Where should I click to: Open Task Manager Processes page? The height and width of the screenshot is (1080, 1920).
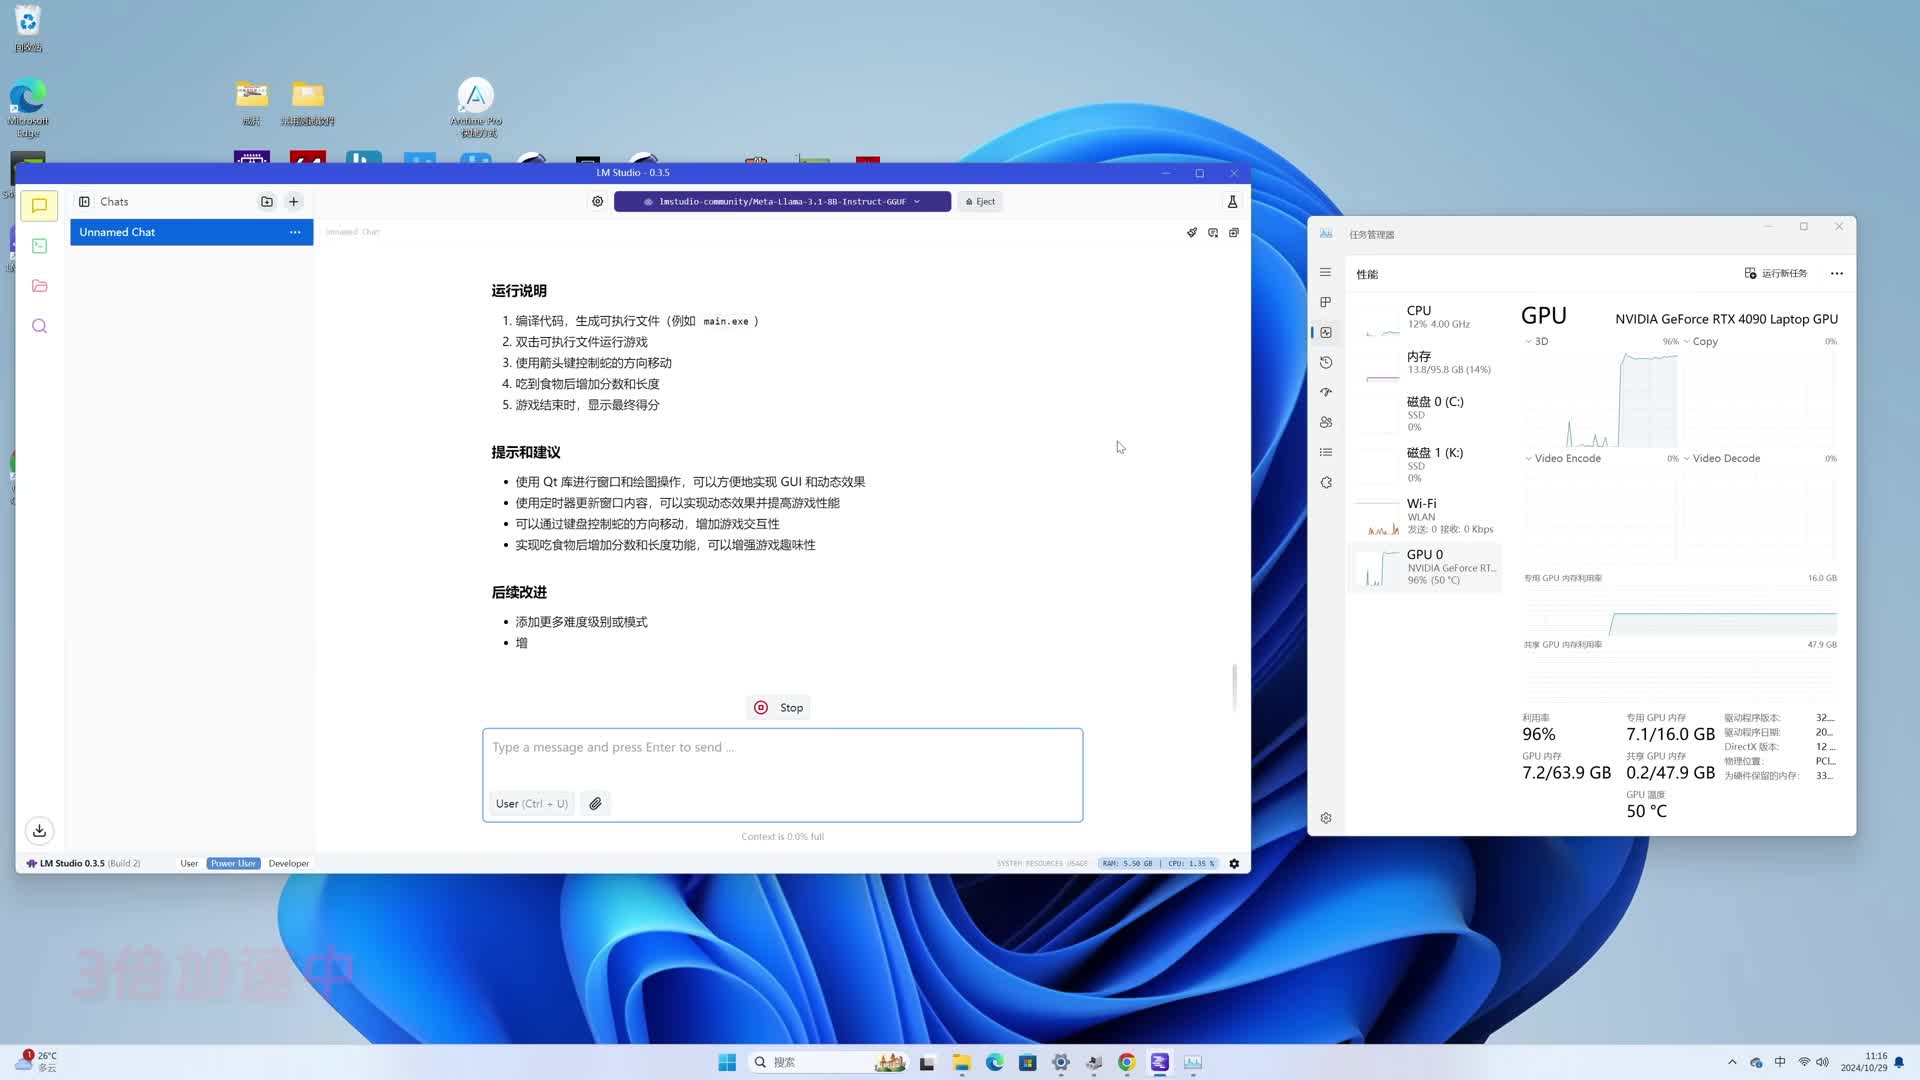point(1326,302)
